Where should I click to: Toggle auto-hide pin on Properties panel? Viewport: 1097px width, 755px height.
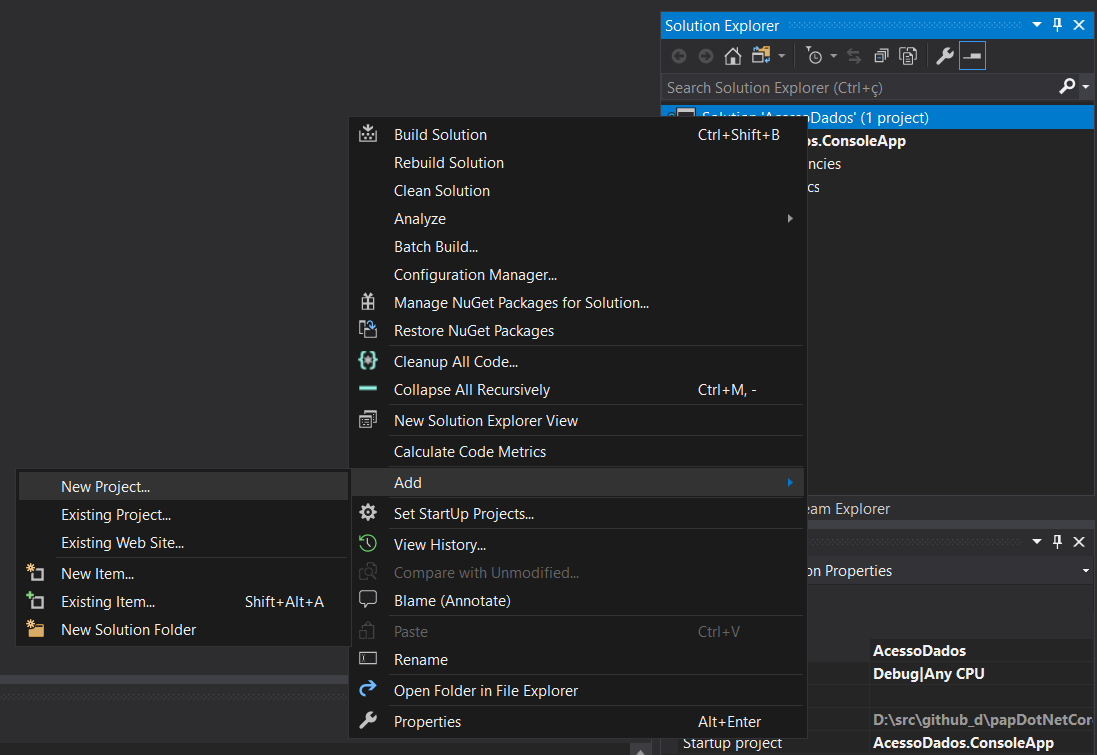point(1058,542)
